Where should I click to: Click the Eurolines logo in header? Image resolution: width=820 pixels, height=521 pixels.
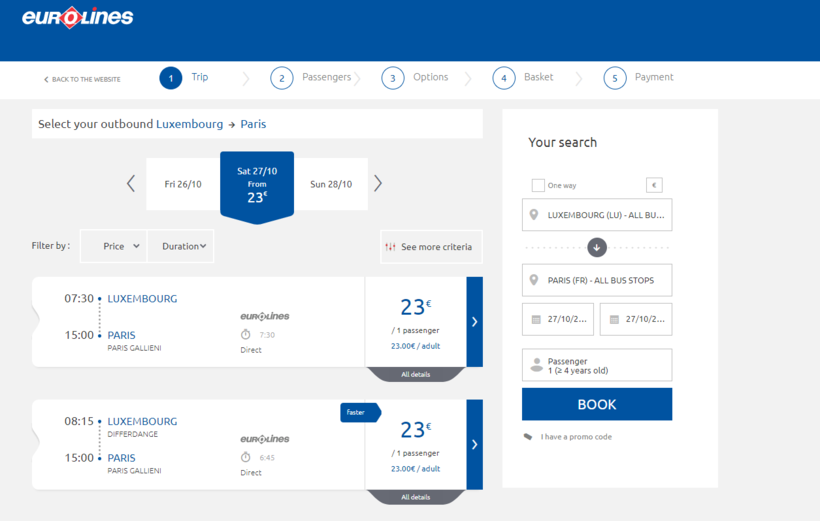78,18
